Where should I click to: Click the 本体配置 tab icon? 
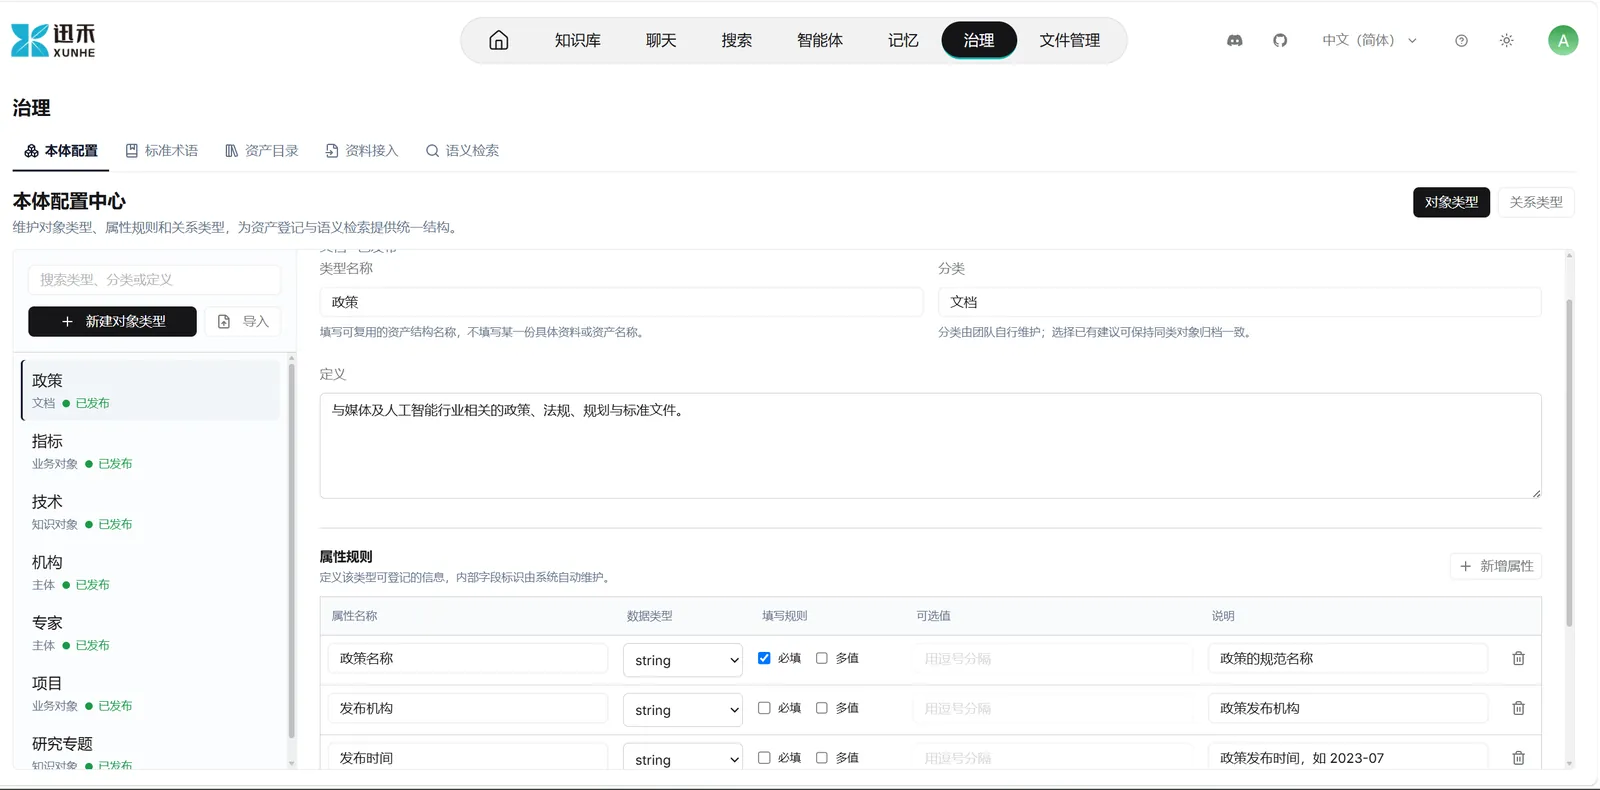tap(31, 151)
